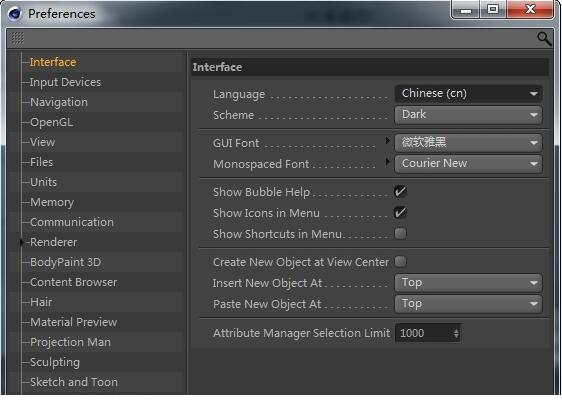Viewport: 562px width, 410px height.
Task: Enable Create New Object at View Center
Action: (400, 262)
